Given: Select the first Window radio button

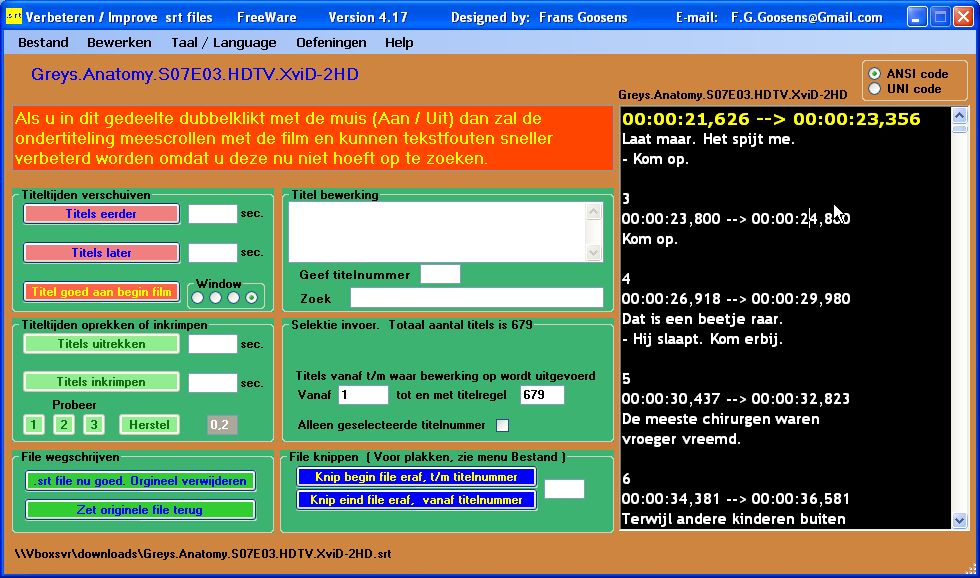Looking at the screenshot, I should click(x=198, y=297).
